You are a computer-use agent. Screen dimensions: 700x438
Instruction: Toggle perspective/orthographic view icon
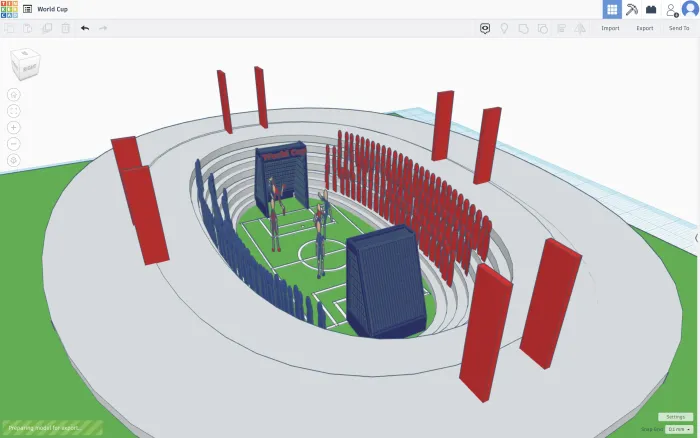pyautogui.click(x=14, y=160)
